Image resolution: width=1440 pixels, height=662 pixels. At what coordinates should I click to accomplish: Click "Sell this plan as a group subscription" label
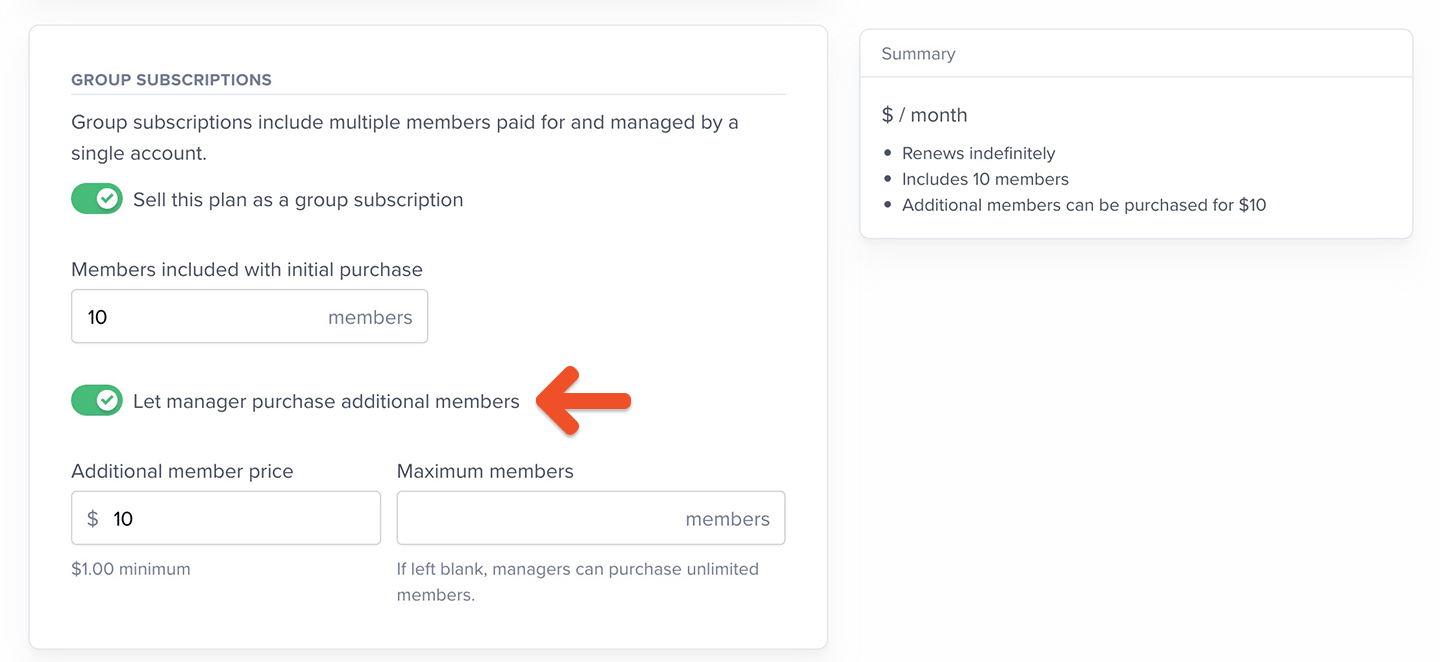tap(298, 200)
